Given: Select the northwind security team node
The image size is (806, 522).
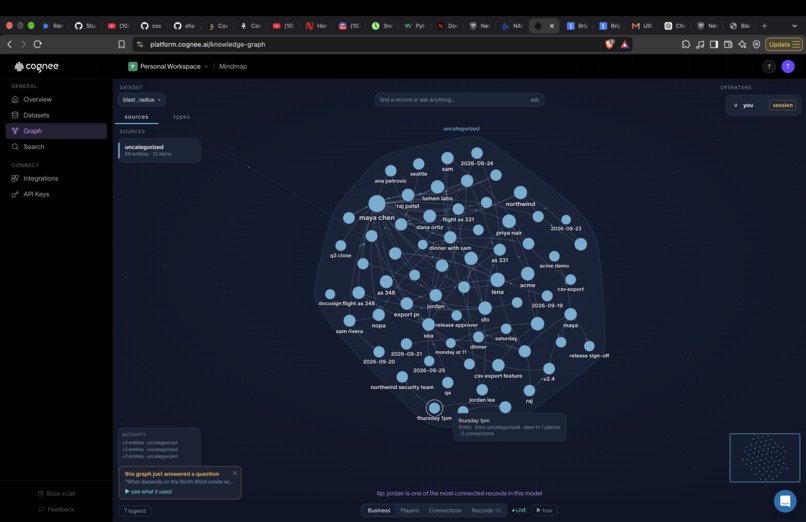Looking at the screenshot, I should pos(402,377).
